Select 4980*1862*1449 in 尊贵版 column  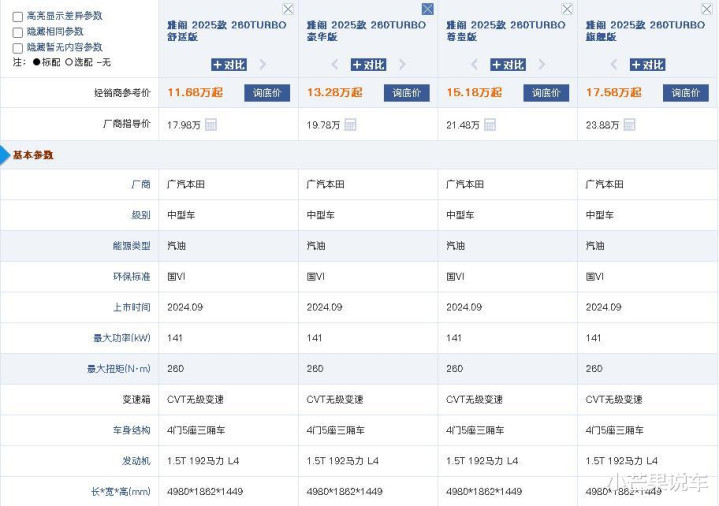pos(484,492)
